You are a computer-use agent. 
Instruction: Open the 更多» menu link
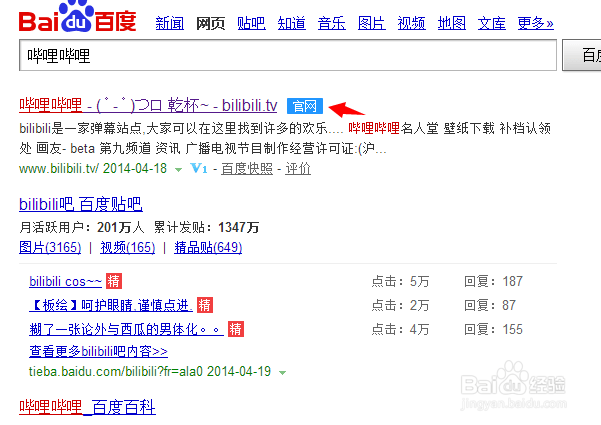pyautogui.click(x=535, y=23)
